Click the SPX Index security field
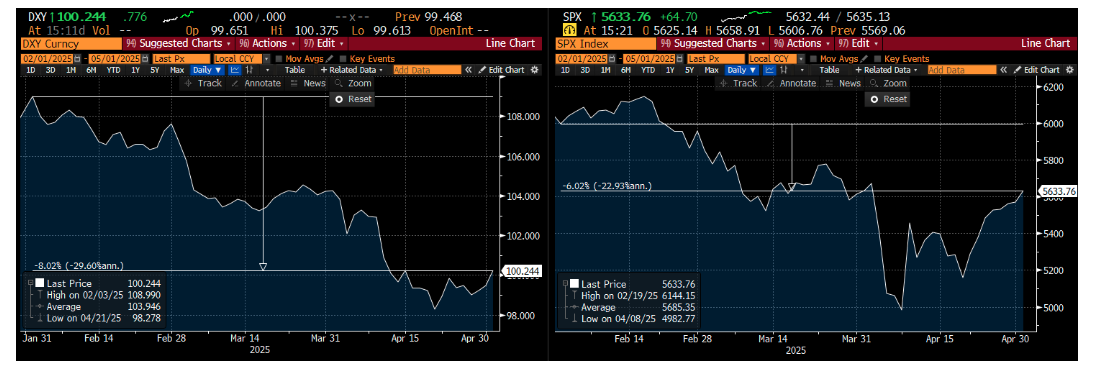Image resolution: width=1105 pixels, height=380 pixels. point(606,43)
